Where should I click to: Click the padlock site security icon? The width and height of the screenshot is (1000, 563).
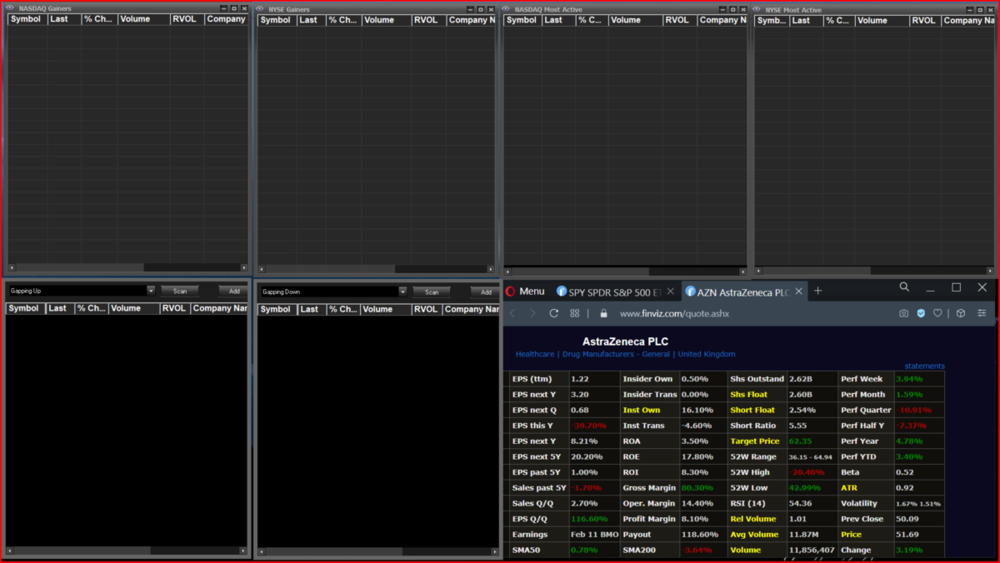click(603, 314)
